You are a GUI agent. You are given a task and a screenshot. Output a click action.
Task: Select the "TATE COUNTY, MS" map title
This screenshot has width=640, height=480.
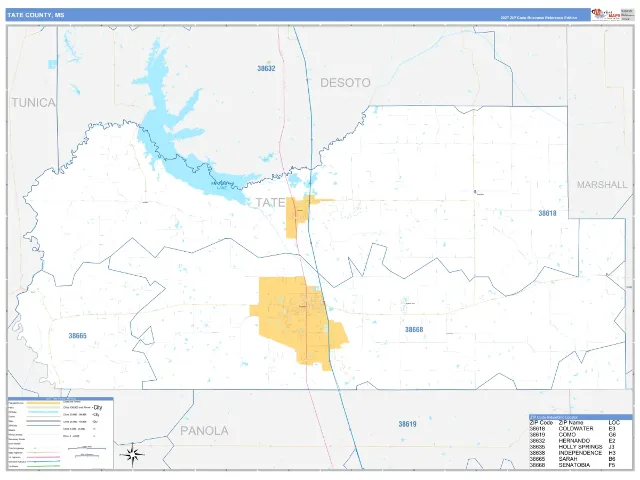coord(36,15)
